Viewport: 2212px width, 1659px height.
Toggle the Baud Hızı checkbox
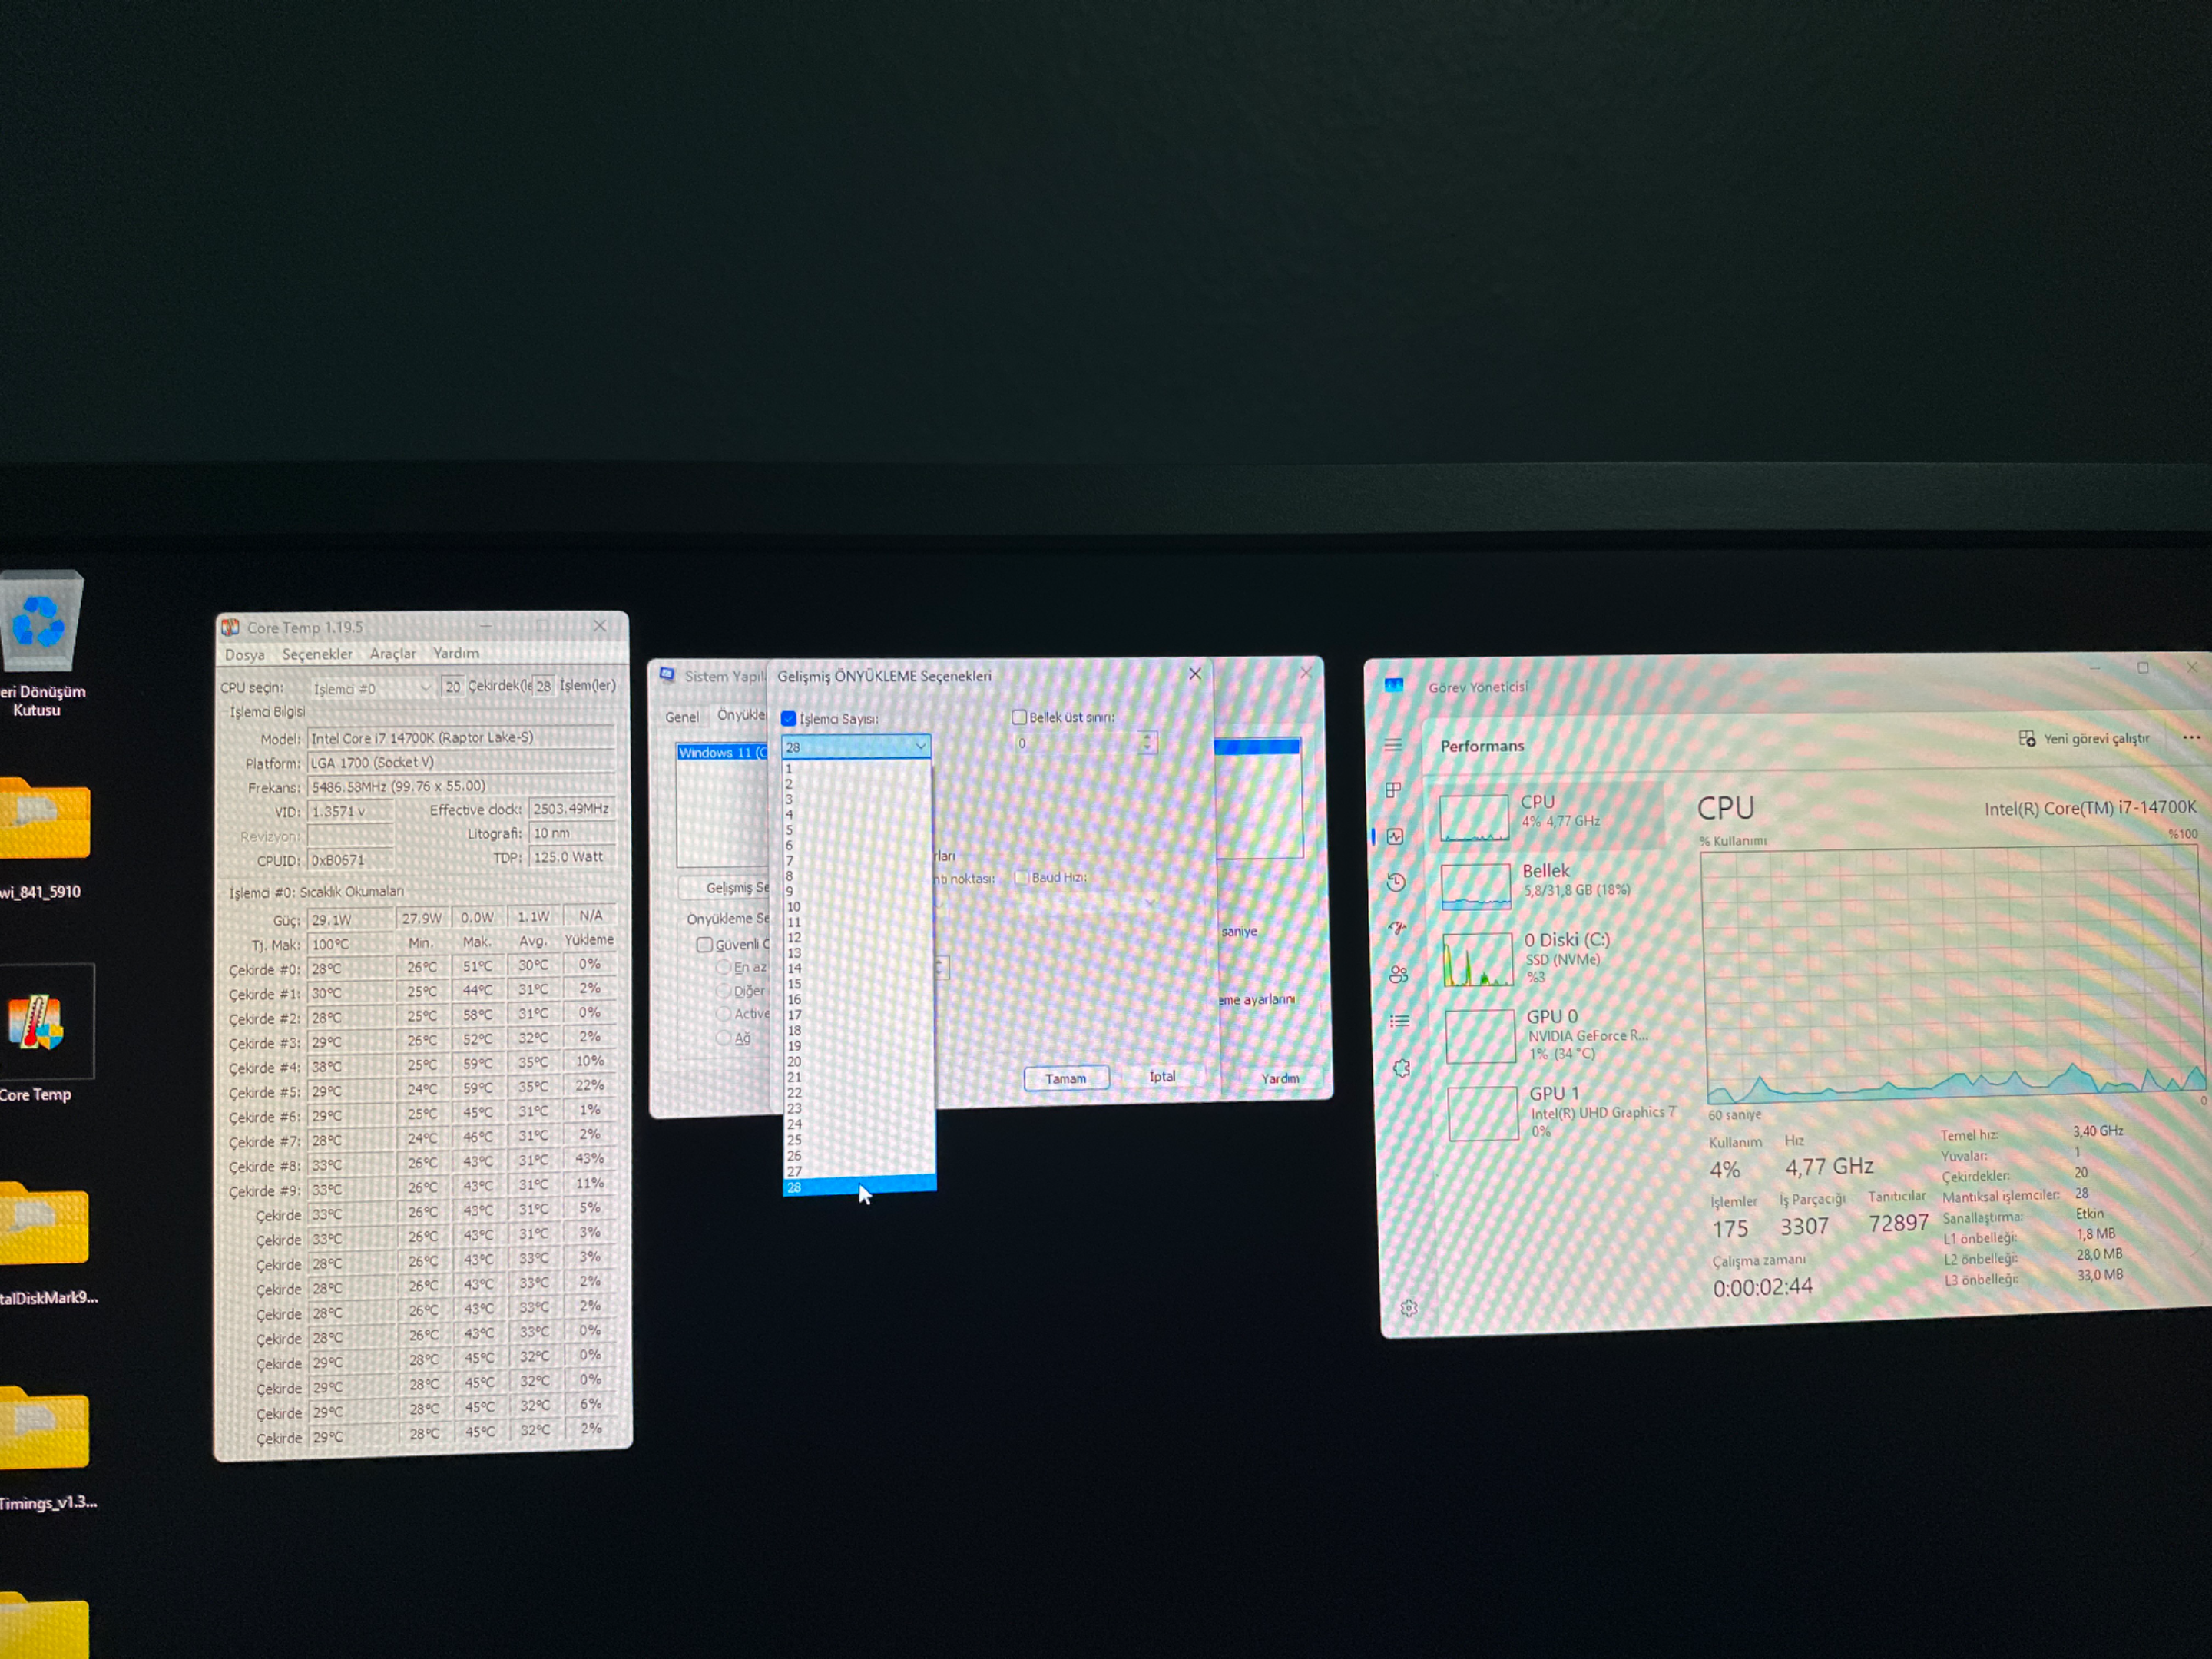pyautogui.click(x=1021, y=877)
